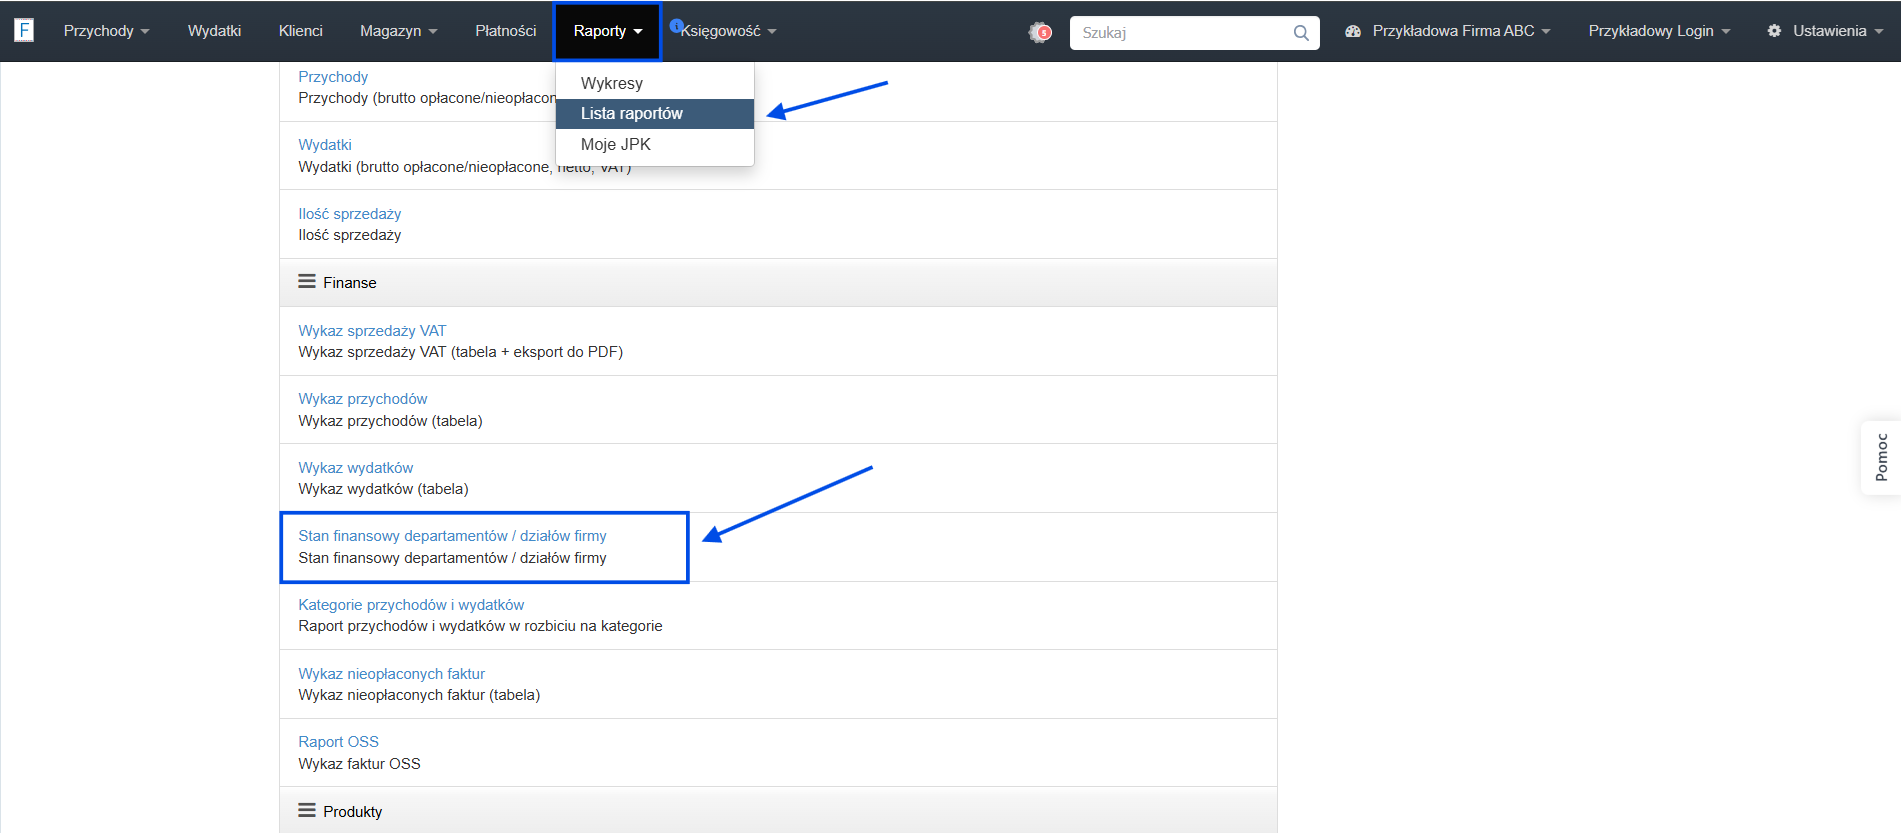Open Wykaz nieopłaconych faktur report
The height and width of the screenshot is (833, 1901).
pos(392,674)
